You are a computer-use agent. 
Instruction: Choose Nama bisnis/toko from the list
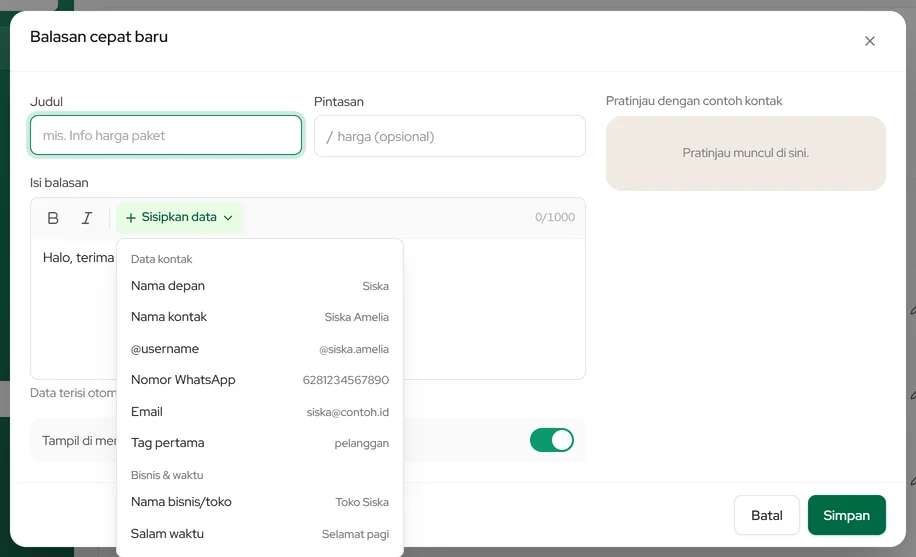point(260,502)
